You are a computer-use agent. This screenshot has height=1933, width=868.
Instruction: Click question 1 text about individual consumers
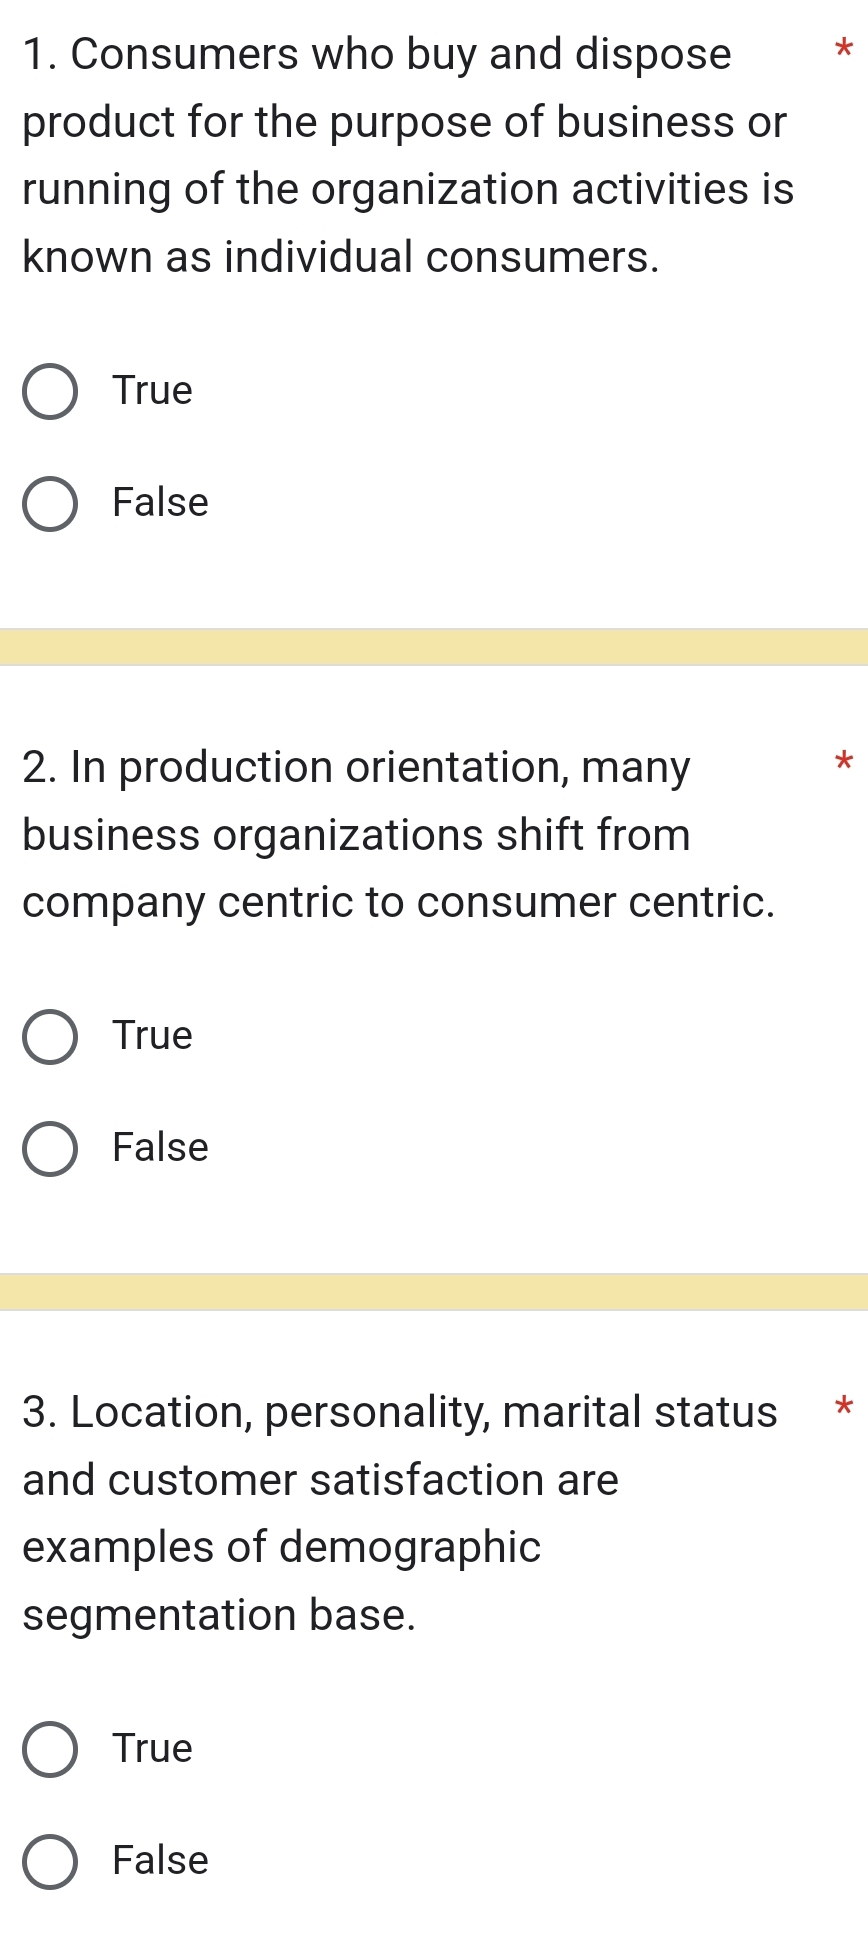coord(408,155)
